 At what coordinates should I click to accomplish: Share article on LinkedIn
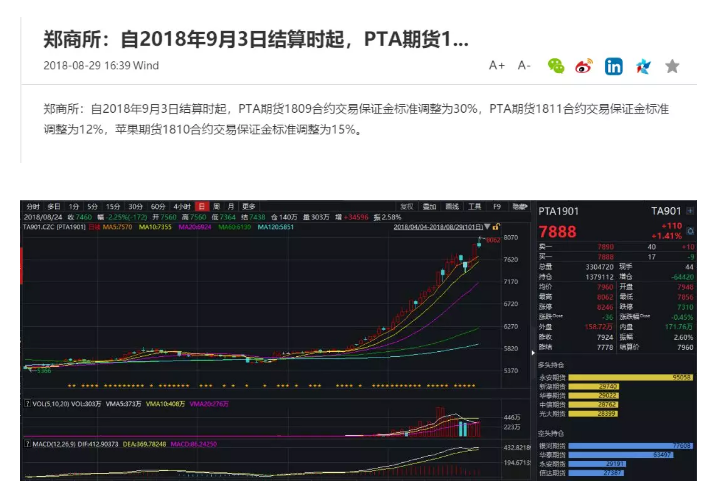click(613, 66)
